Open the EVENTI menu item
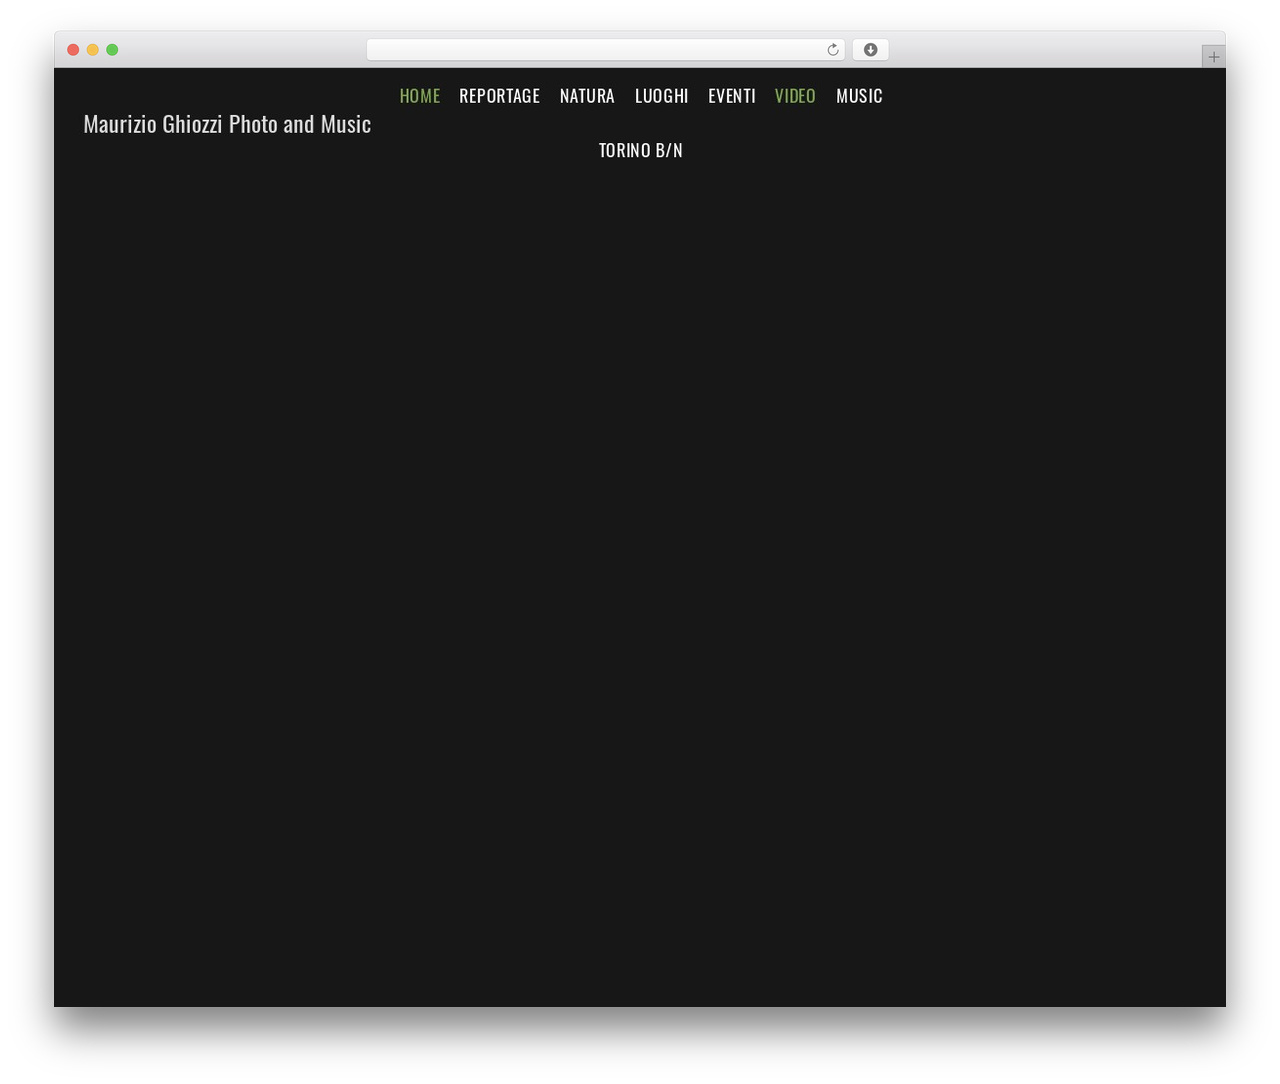The width and height of the screenshot is (1280, 1084). [732, 96]
